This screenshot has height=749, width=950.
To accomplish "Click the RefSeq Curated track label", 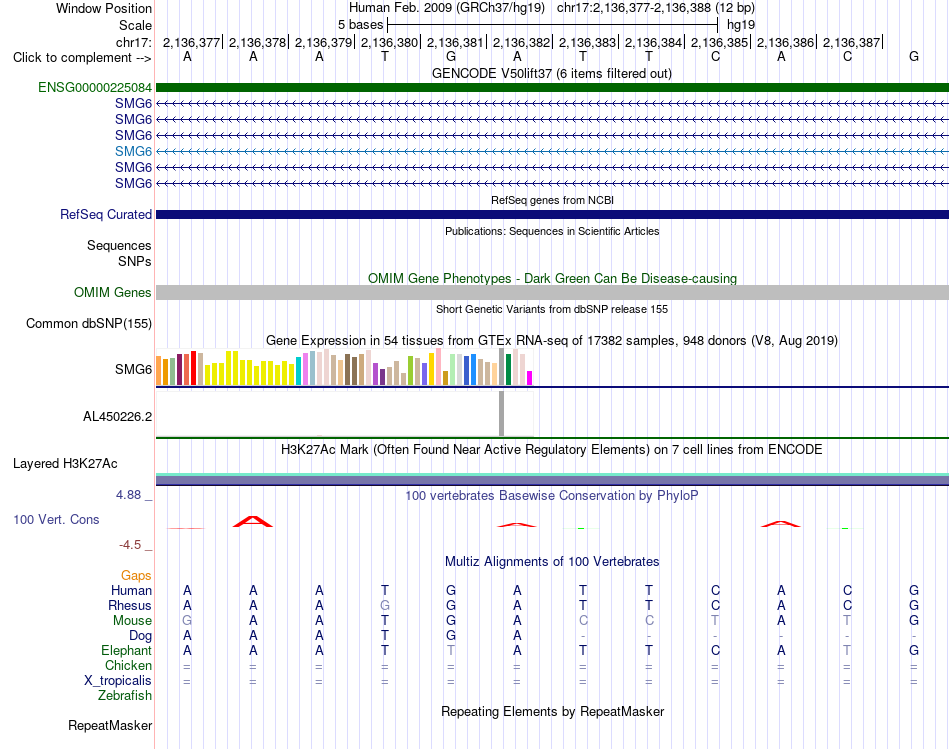I will [x=106, y=215].
